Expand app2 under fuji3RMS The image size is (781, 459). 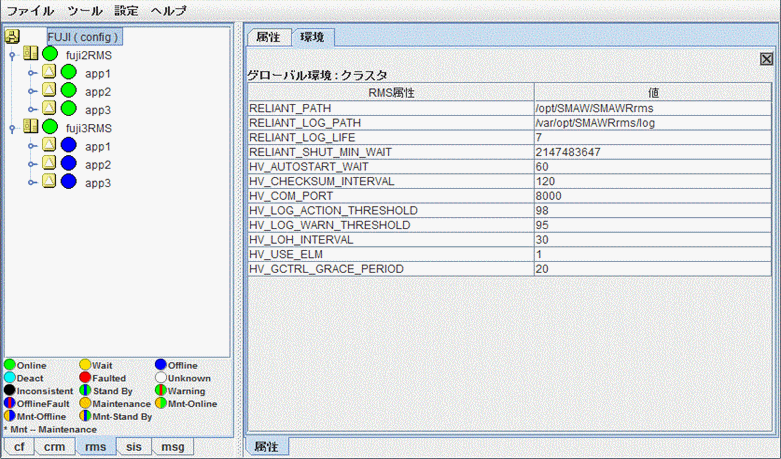[32, 164]
